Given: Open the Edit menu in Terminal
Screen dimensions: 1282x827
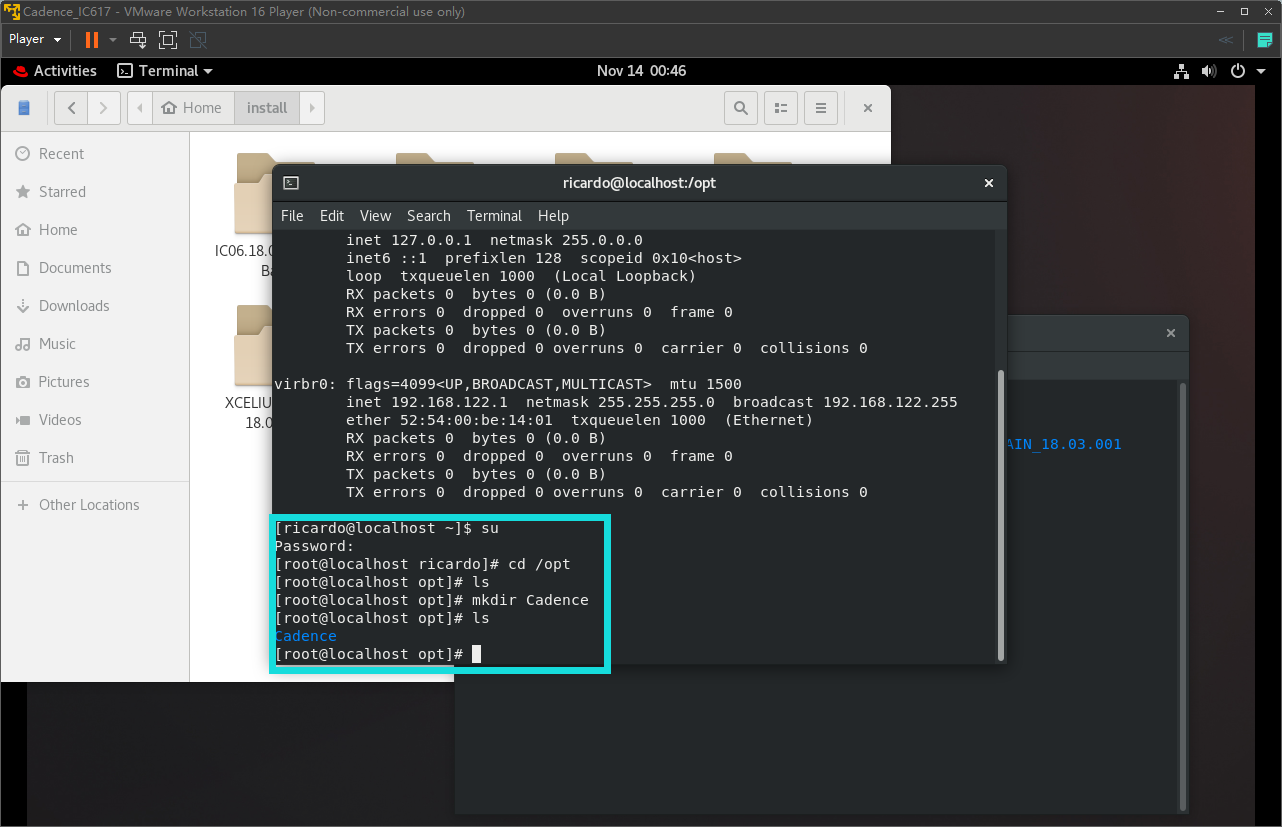Looking at the screenshot, I should (x=332, y=216).
